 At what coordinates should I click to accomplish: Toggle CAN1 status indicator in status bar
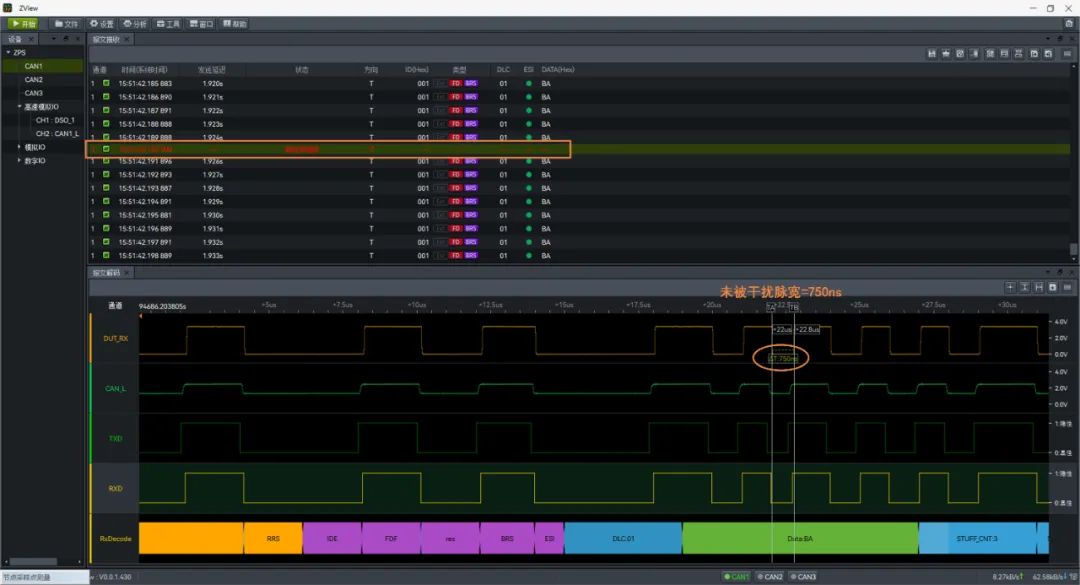(x=736, y=577)
